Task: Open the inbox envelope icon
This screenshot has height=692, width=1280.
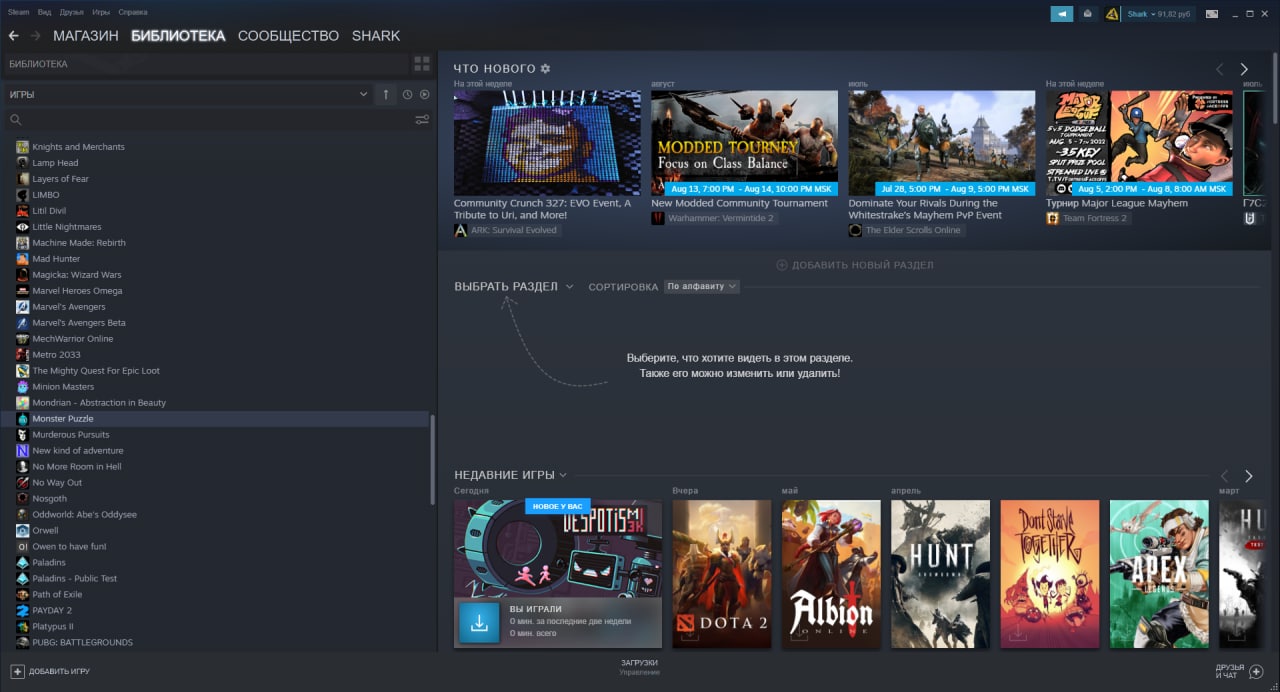Action: tap(1087, 14)
